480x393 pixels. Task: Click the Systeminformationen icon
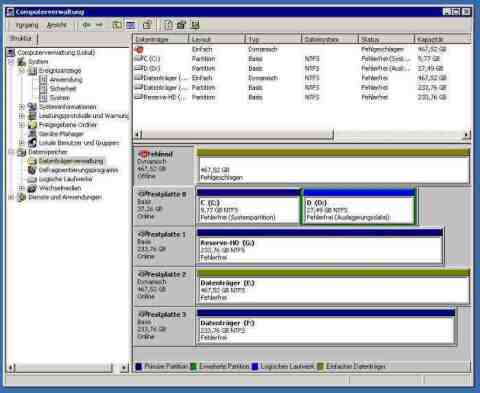[32, 107]
